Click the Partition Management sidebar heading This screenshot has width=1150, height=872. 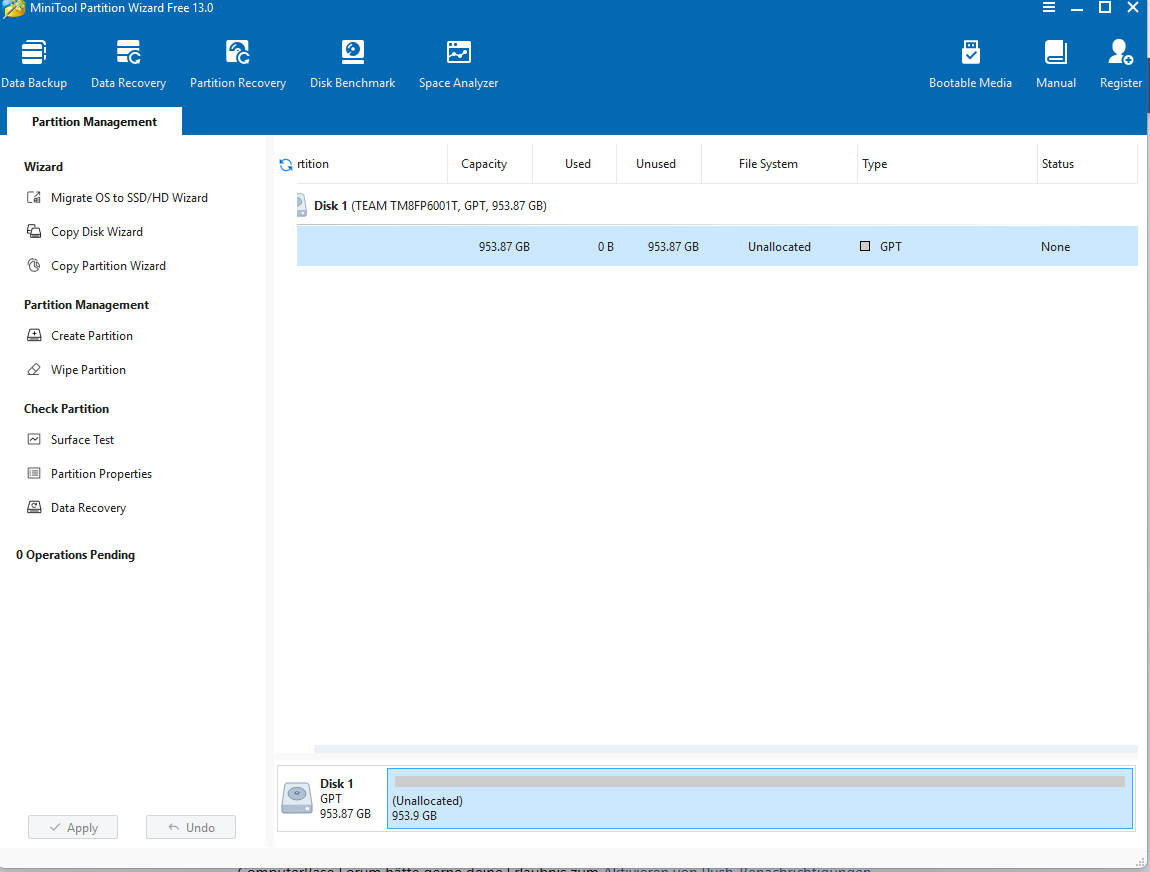point(86,304)
